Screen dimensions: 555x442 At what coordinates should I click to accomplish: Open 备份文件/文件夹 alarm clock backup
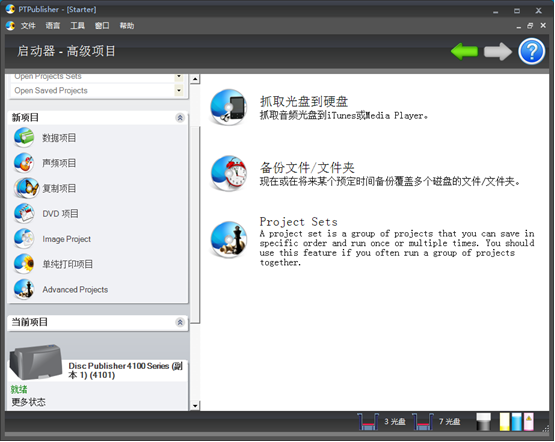pos(228,173)
